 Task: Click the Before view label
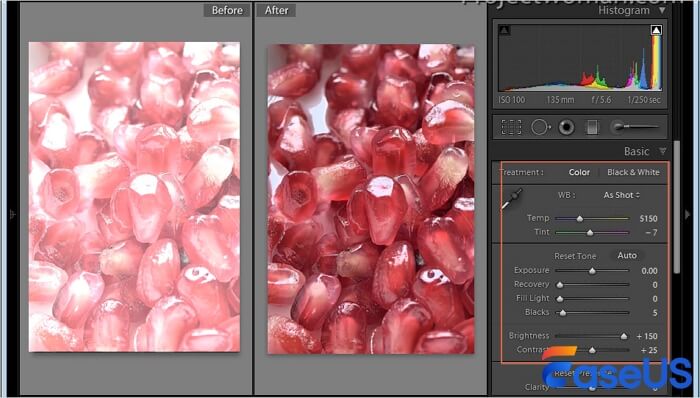pos(227,10)
